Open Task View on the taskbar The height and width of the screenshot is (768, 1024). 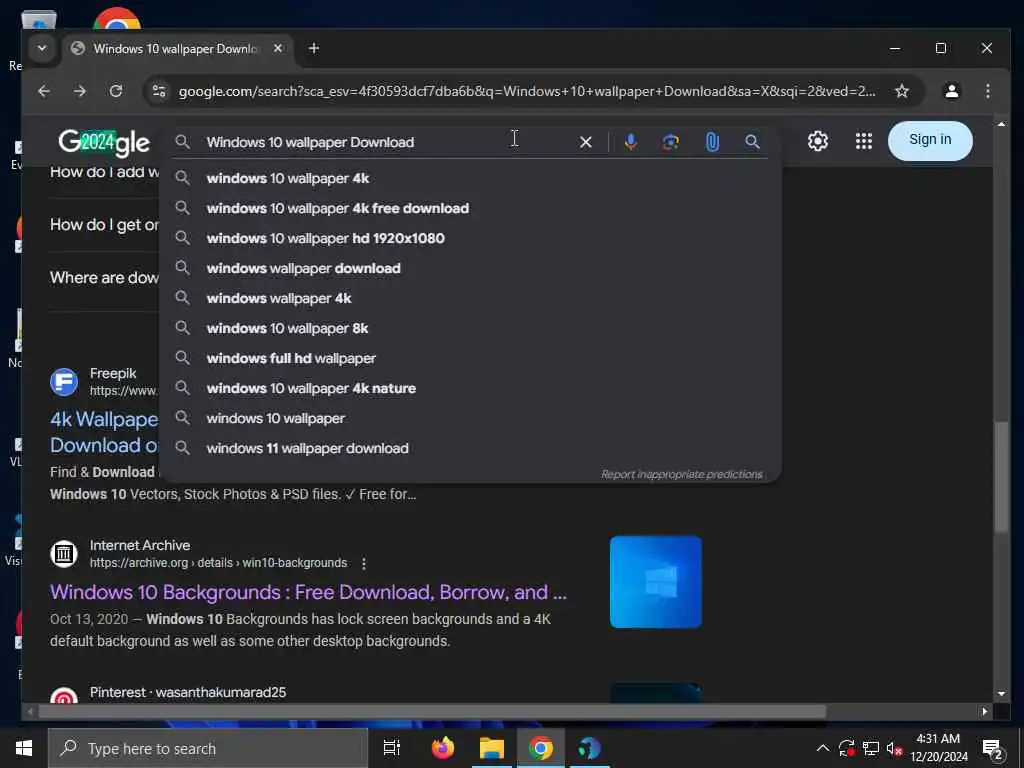(392, 748)
